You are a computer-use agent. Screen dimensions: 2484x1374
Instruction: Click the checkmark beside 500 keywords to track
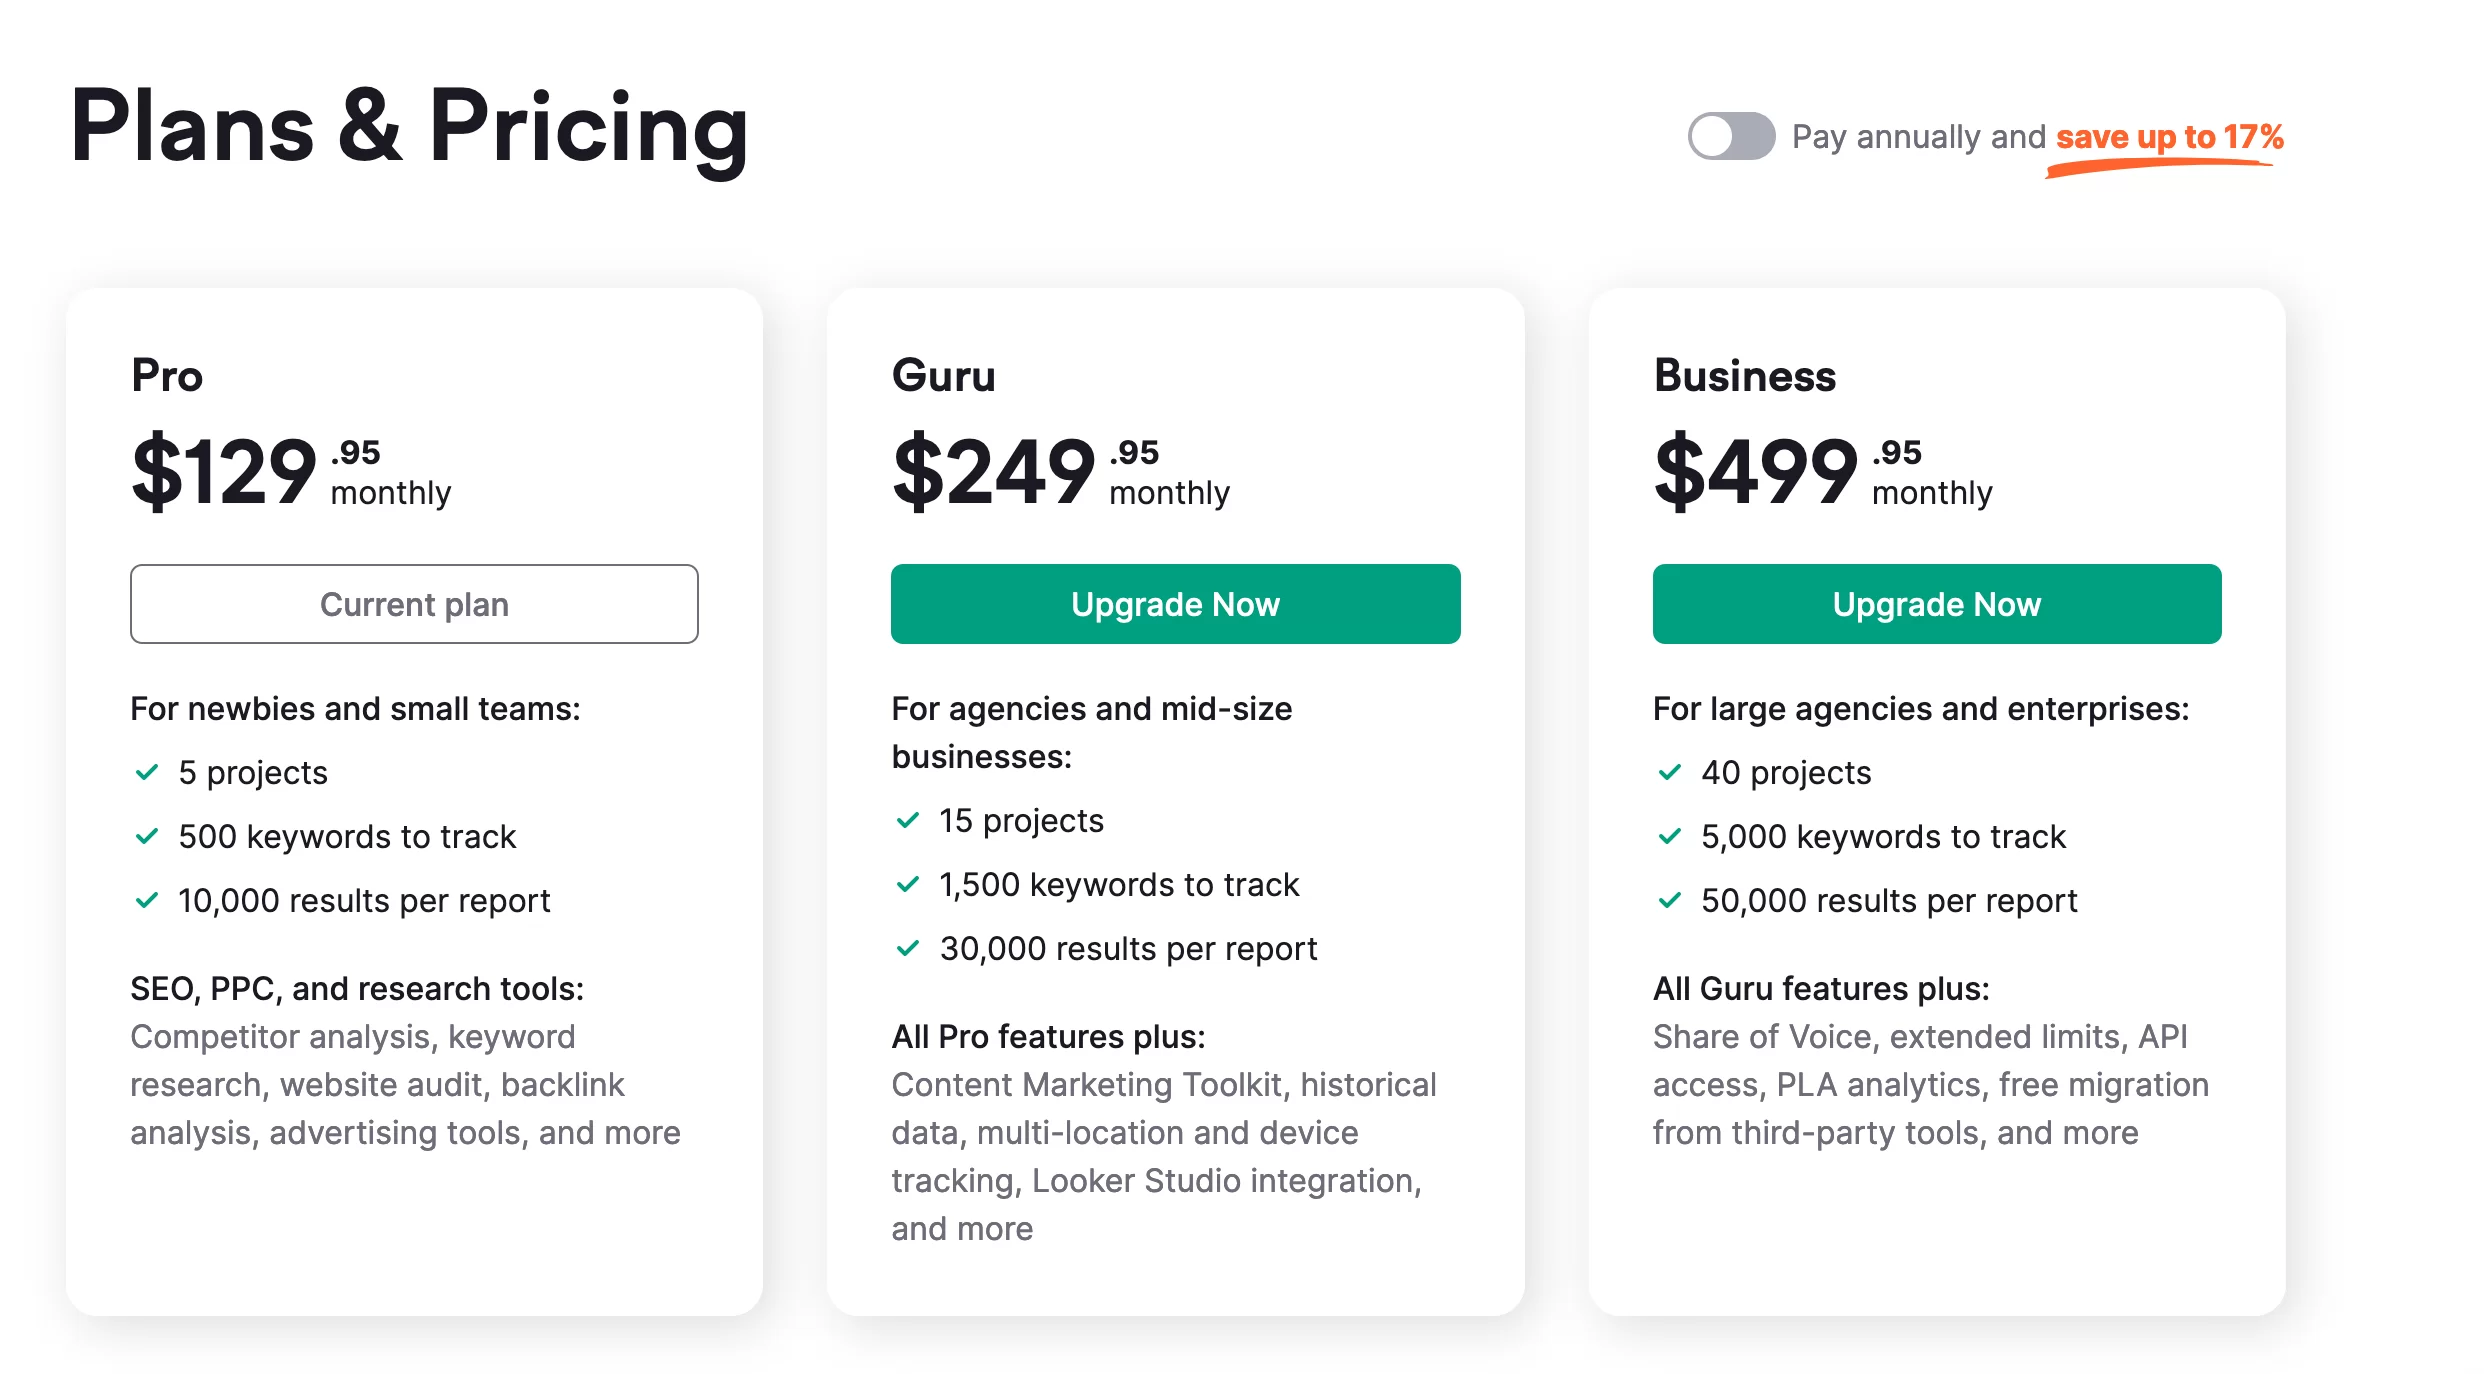[x=147, y=836]
